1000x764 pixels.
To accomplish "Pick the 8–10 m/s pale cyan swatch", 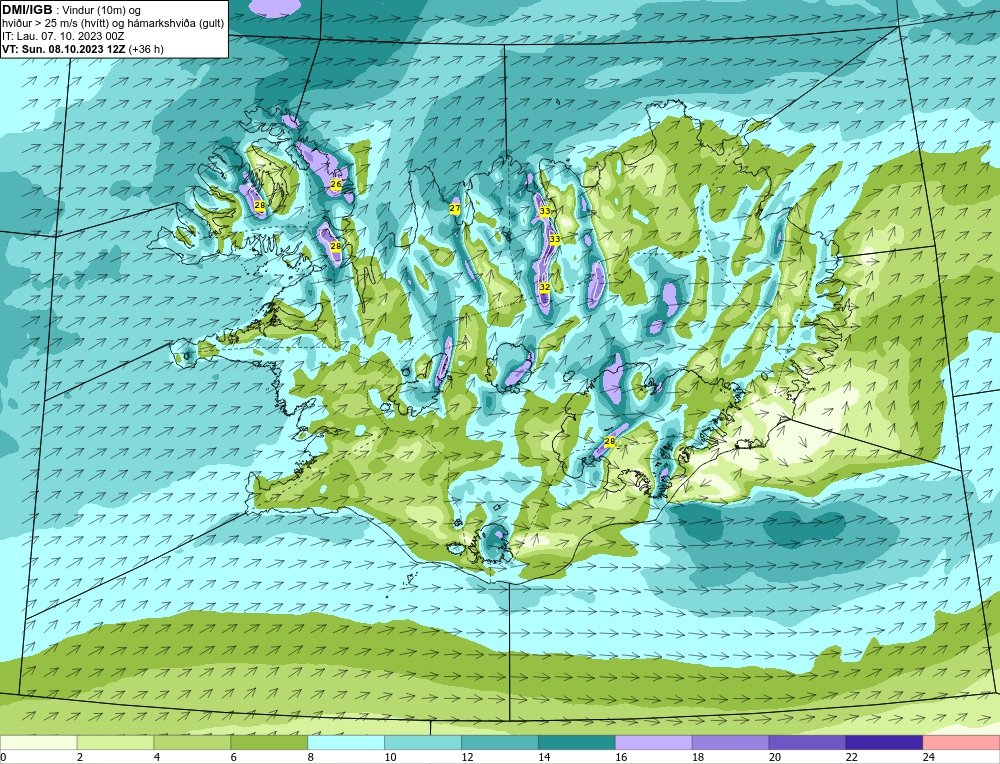I will [x=346, y=742].
